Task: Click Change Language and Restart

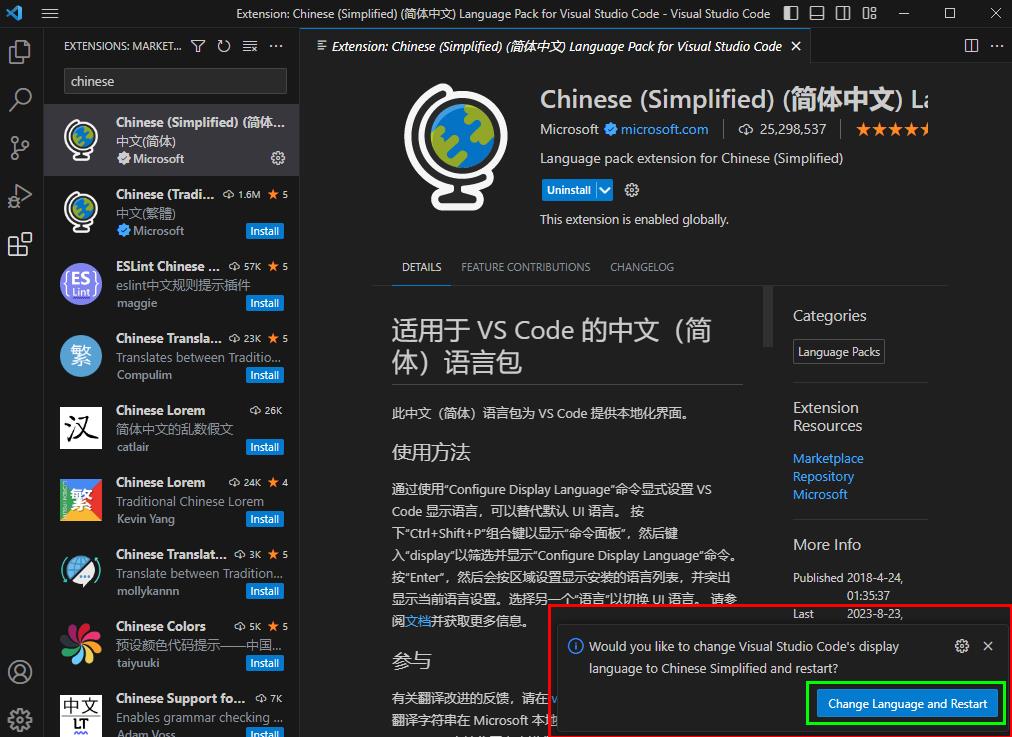Action: pyautogui.click(x=907, y=703)
